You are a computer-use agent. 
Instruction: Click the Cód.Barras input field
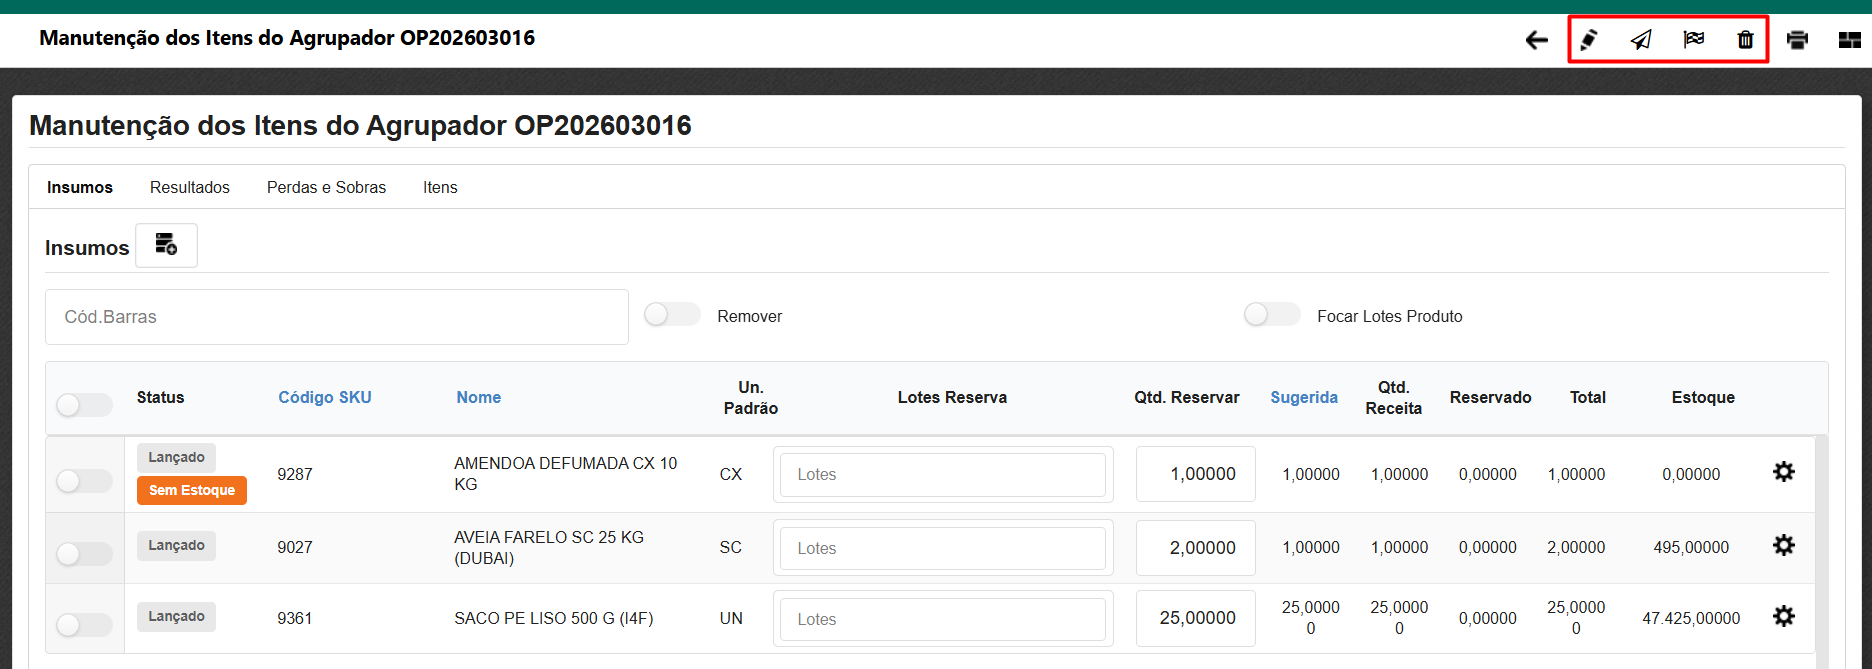coord(336,317)
